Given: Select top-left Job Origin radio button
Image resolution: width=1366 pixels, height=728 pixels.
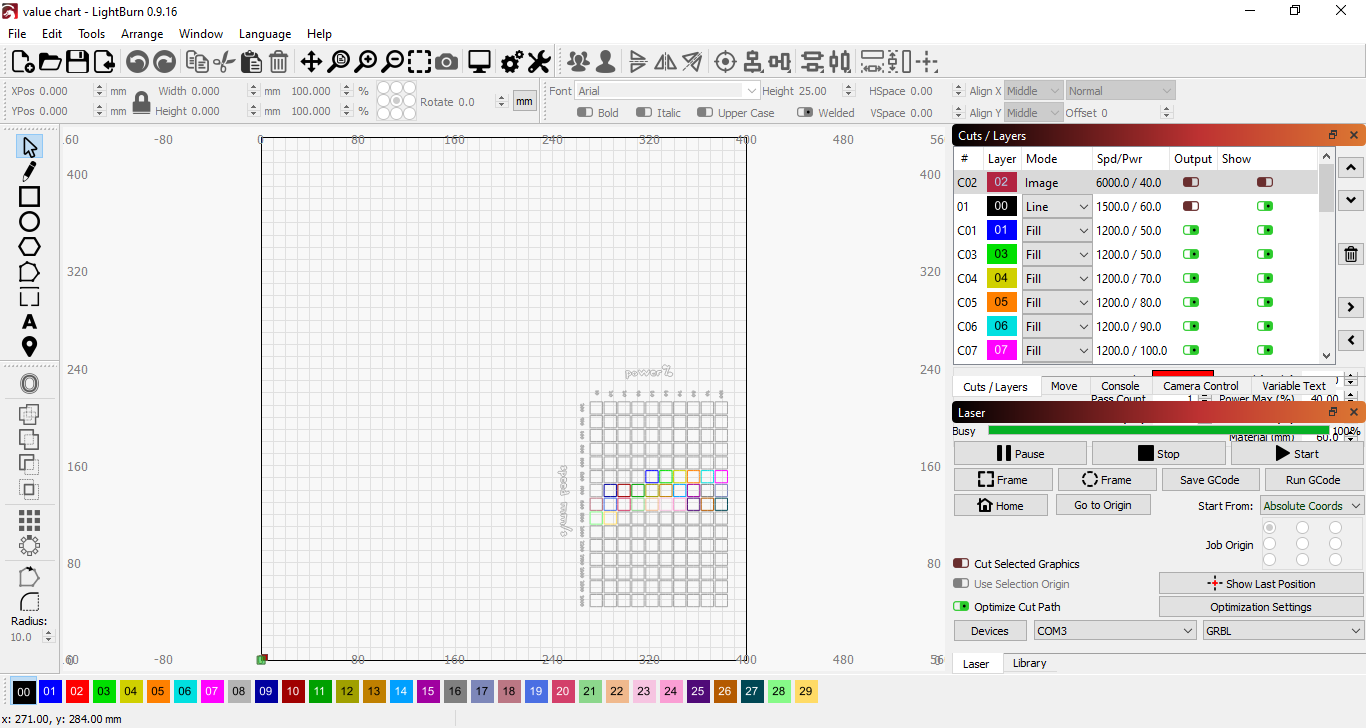Looking at the screenshot, I should point(1270,527).
